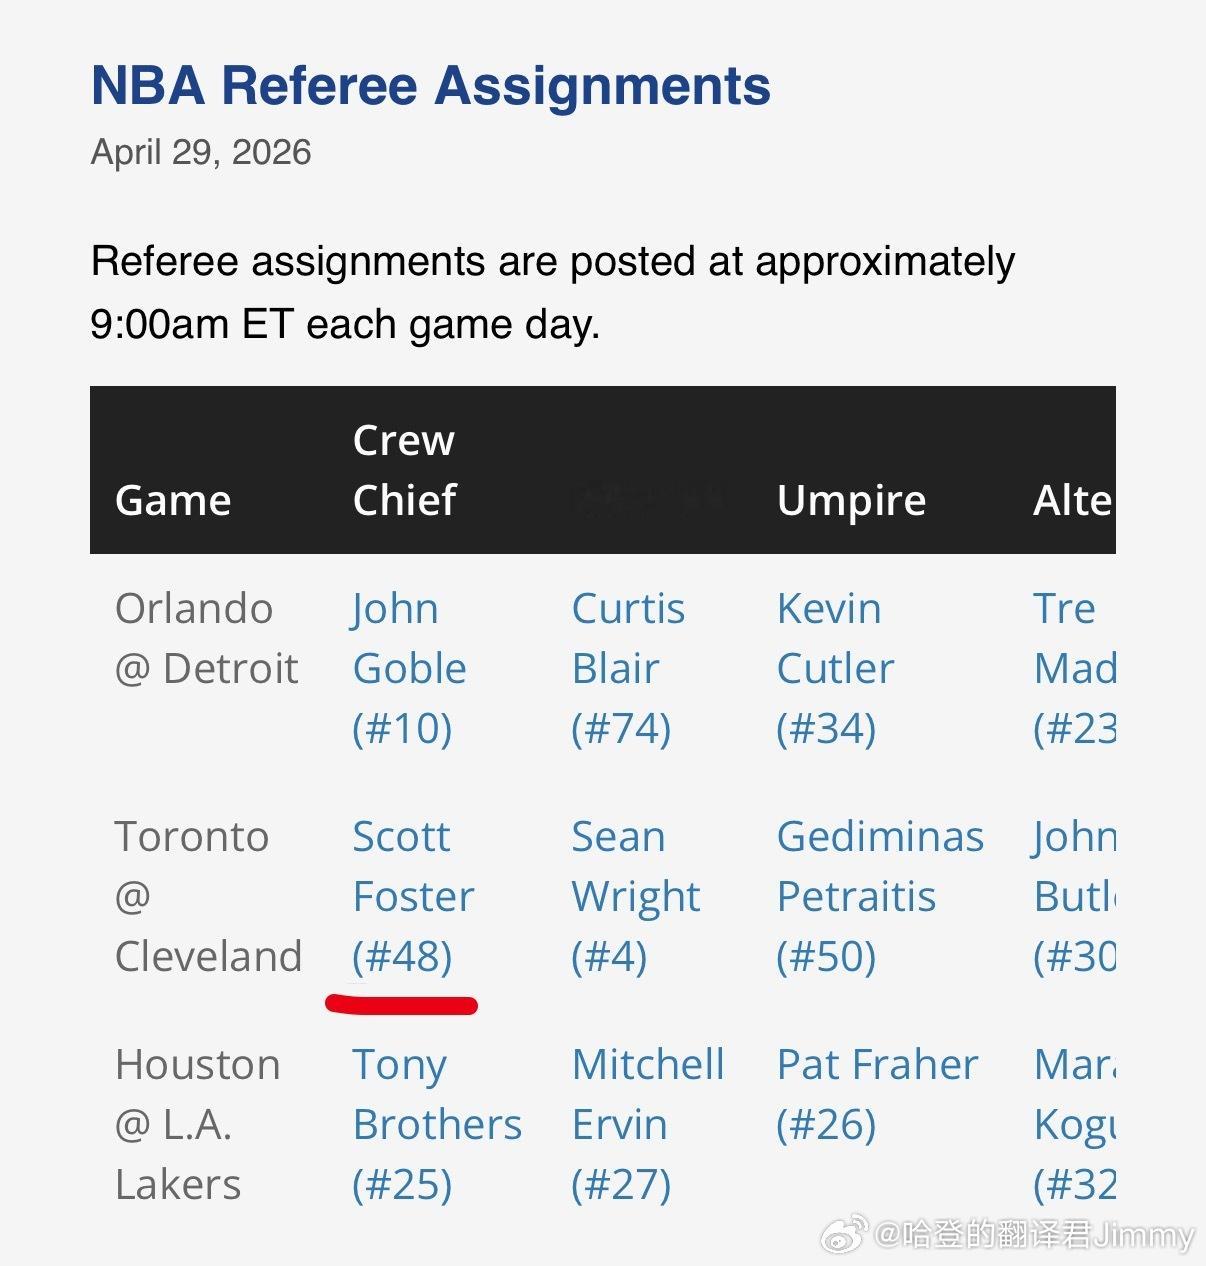1206x1266 pixels.
Task: Click the Toronto @ Cleveland game cell
Action: (x=208, y=896)
